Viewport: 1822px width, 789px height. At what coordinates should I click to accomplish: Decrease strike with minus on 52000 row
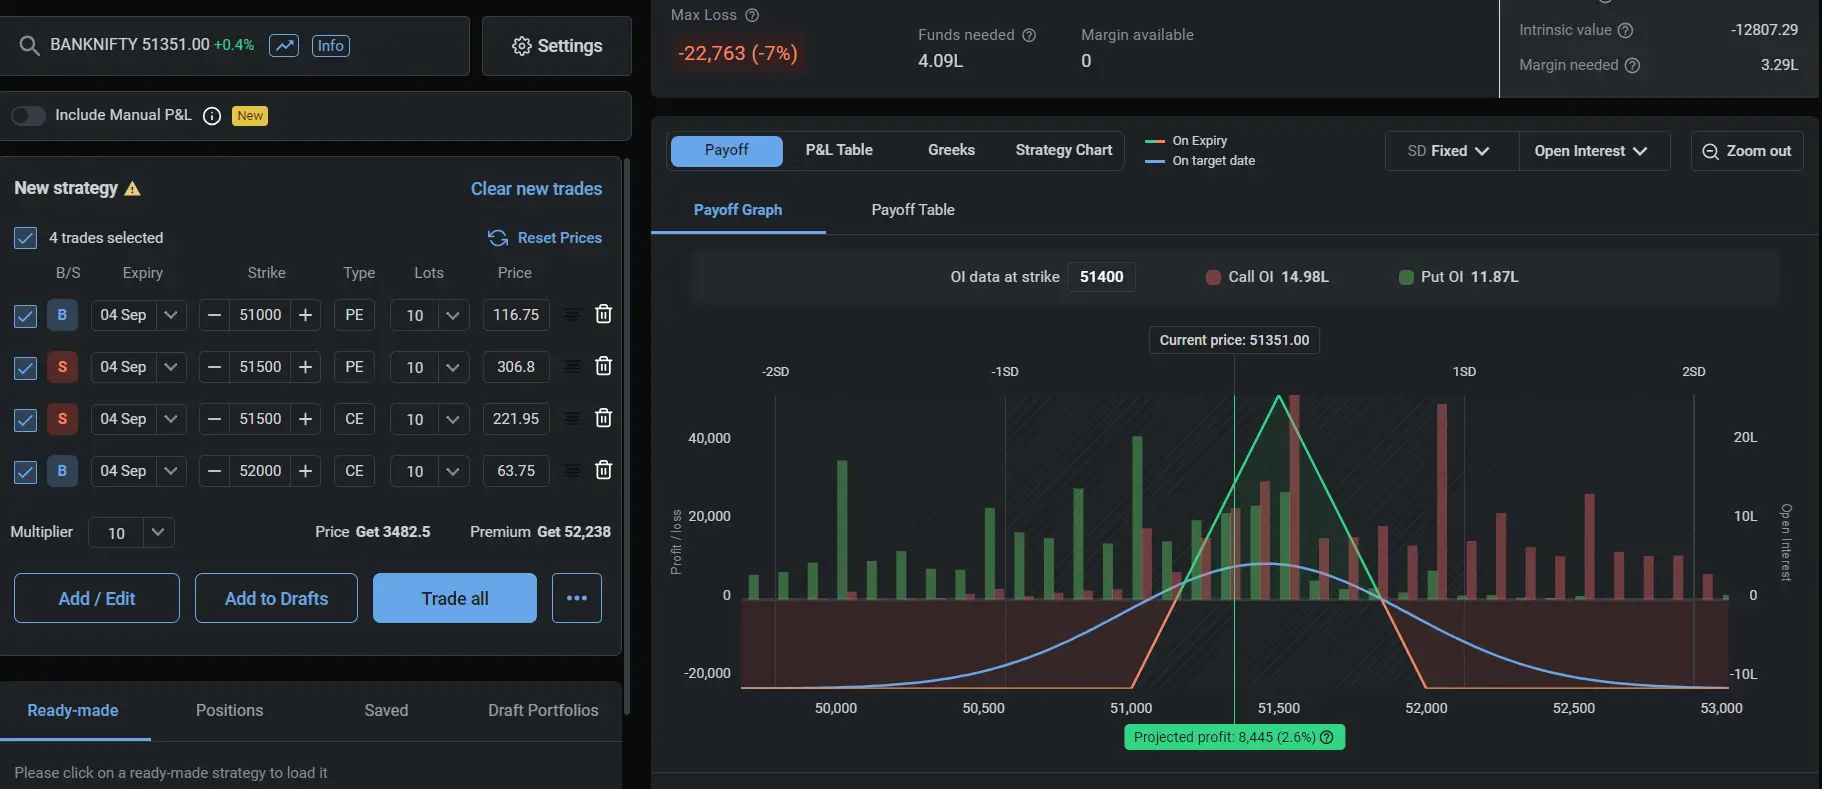[214, 471]
